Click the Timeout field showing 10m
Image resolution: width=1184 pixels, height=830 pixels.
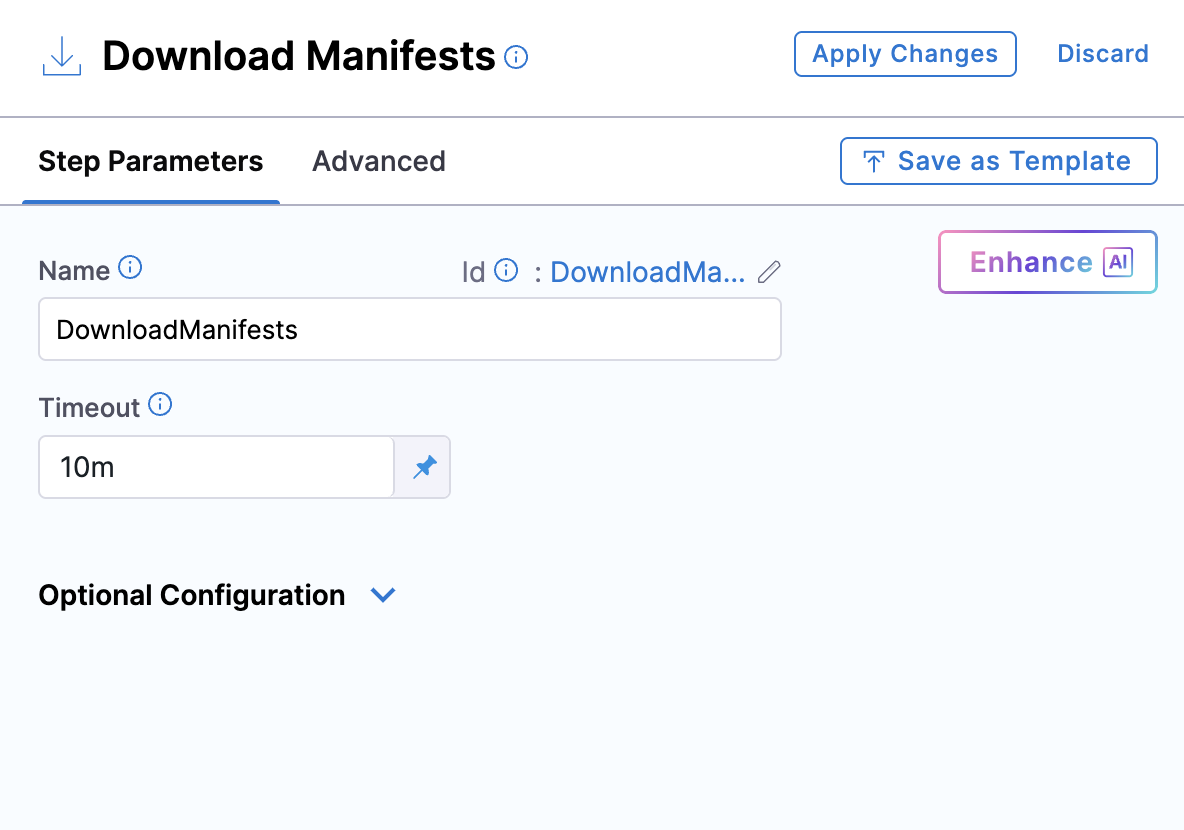(x=216, y=467)
